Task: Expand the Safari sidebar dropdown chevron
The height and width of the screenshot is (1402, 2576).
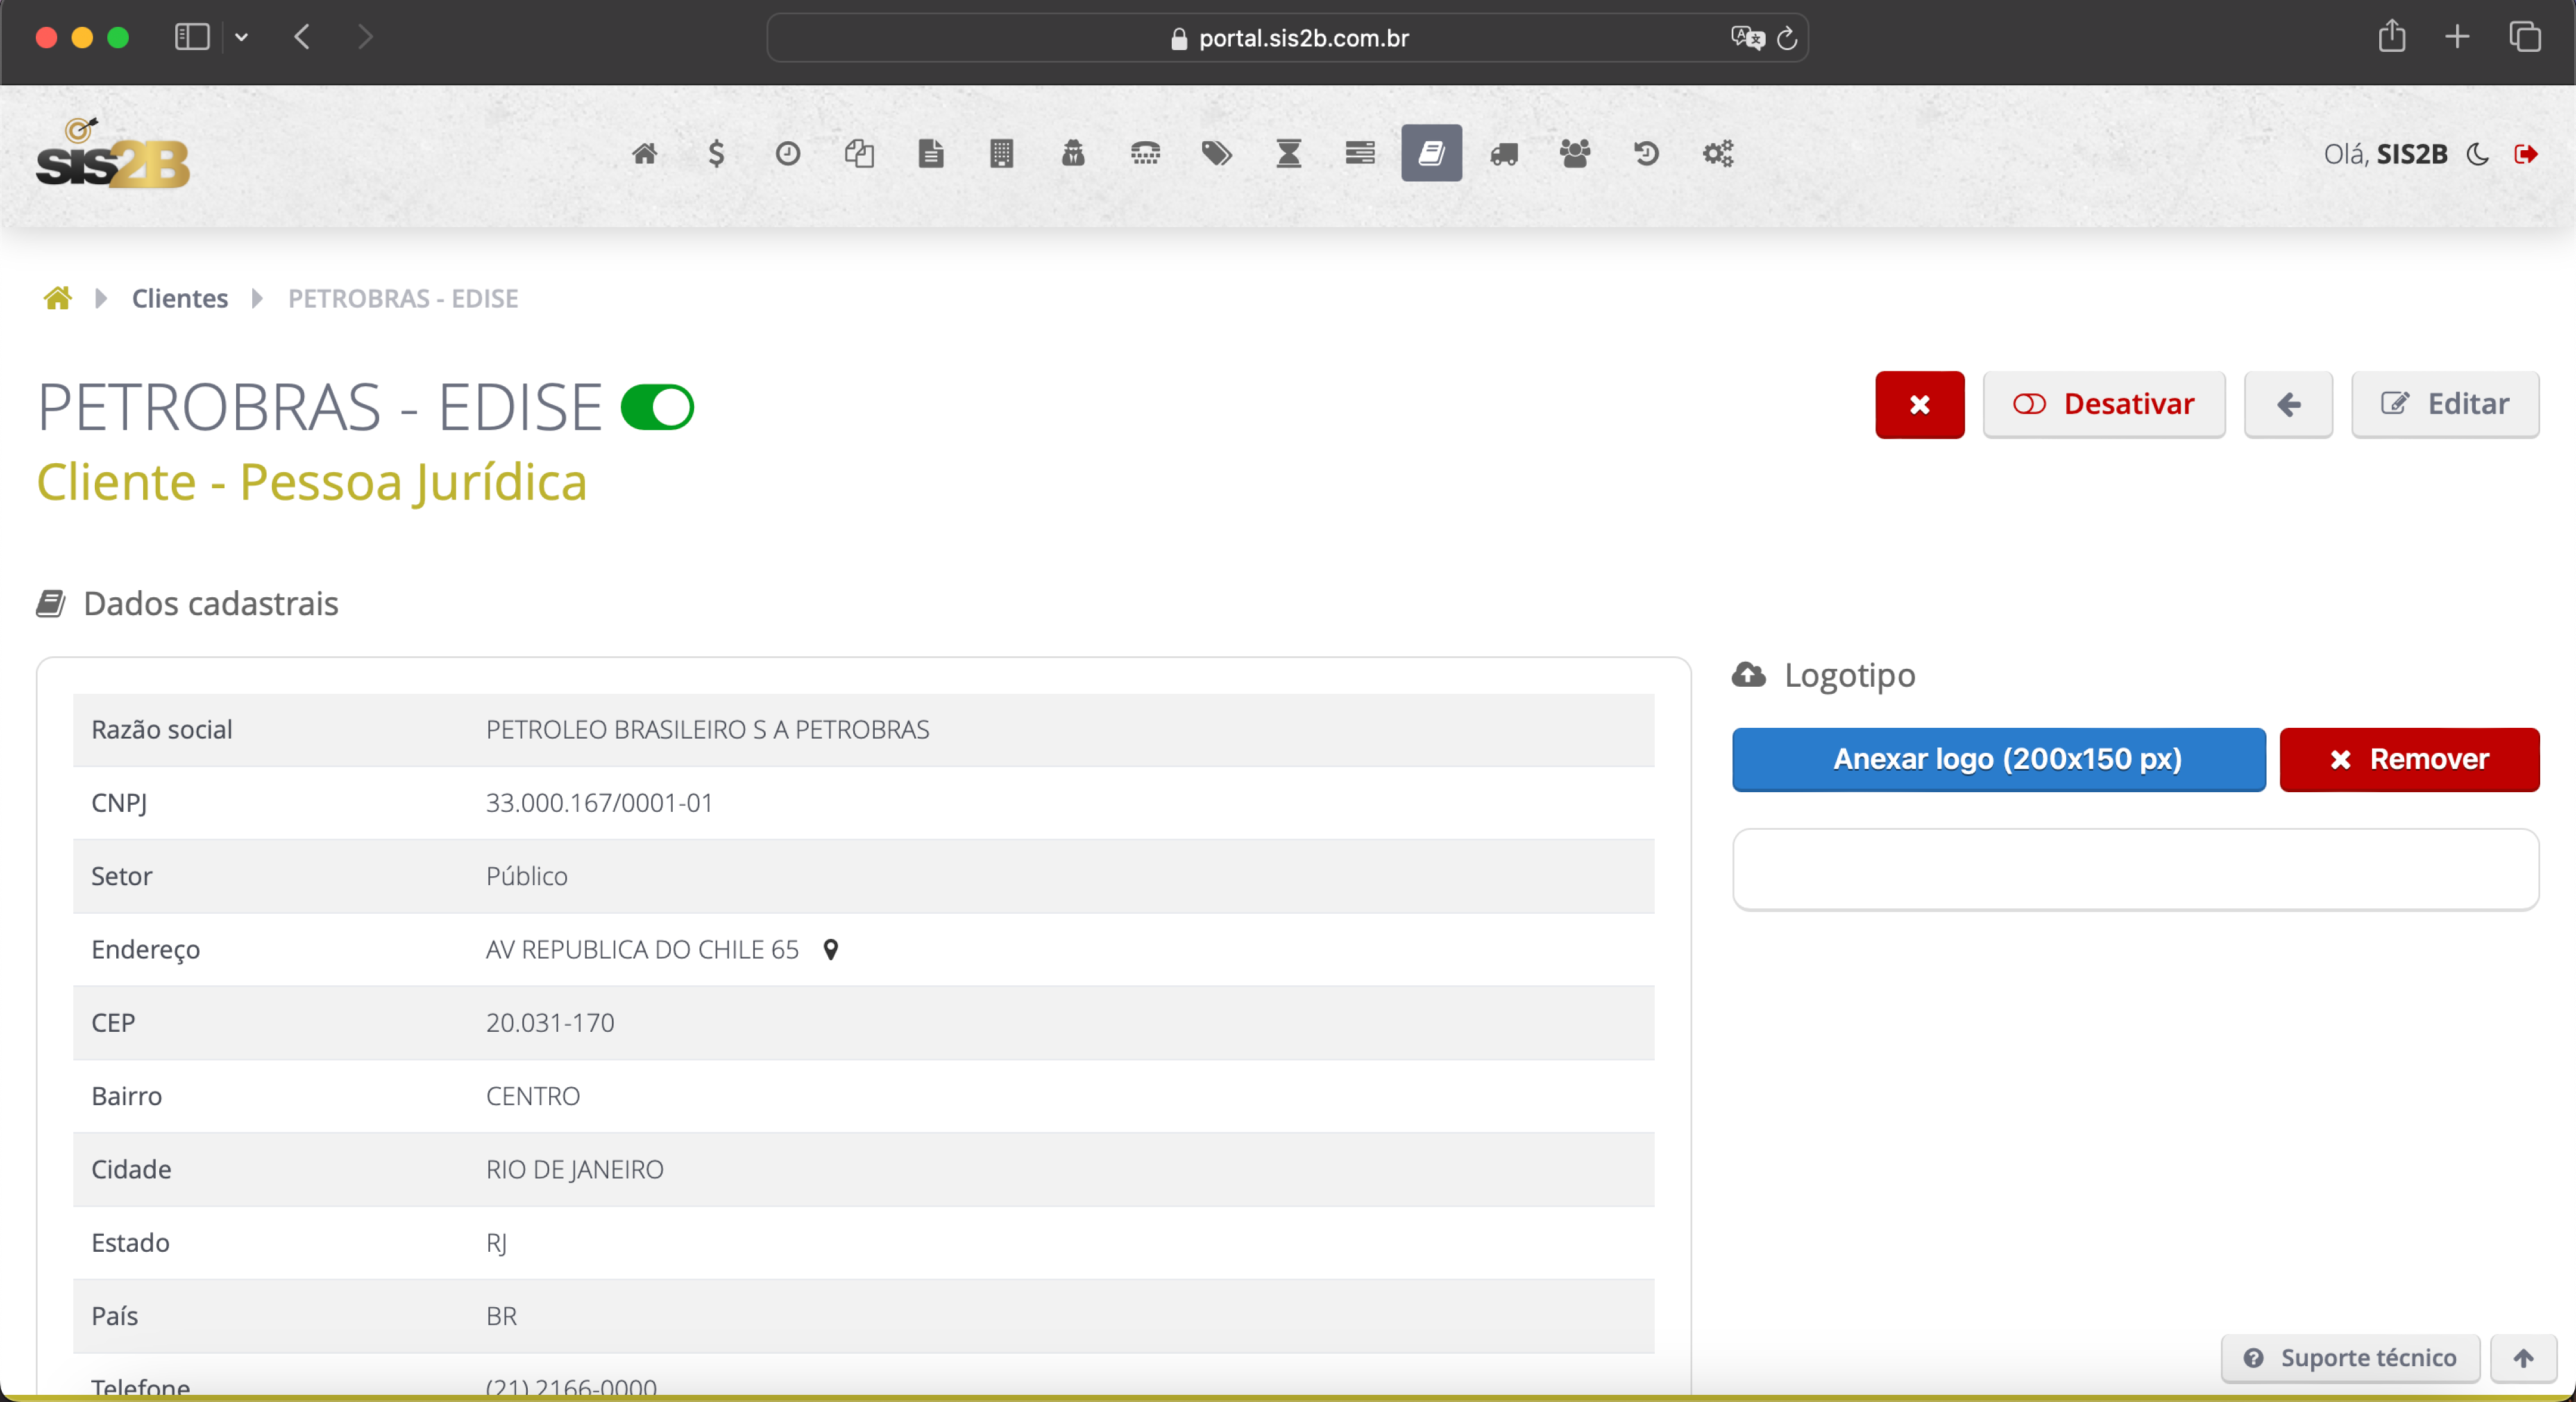Action: point(241,38)
